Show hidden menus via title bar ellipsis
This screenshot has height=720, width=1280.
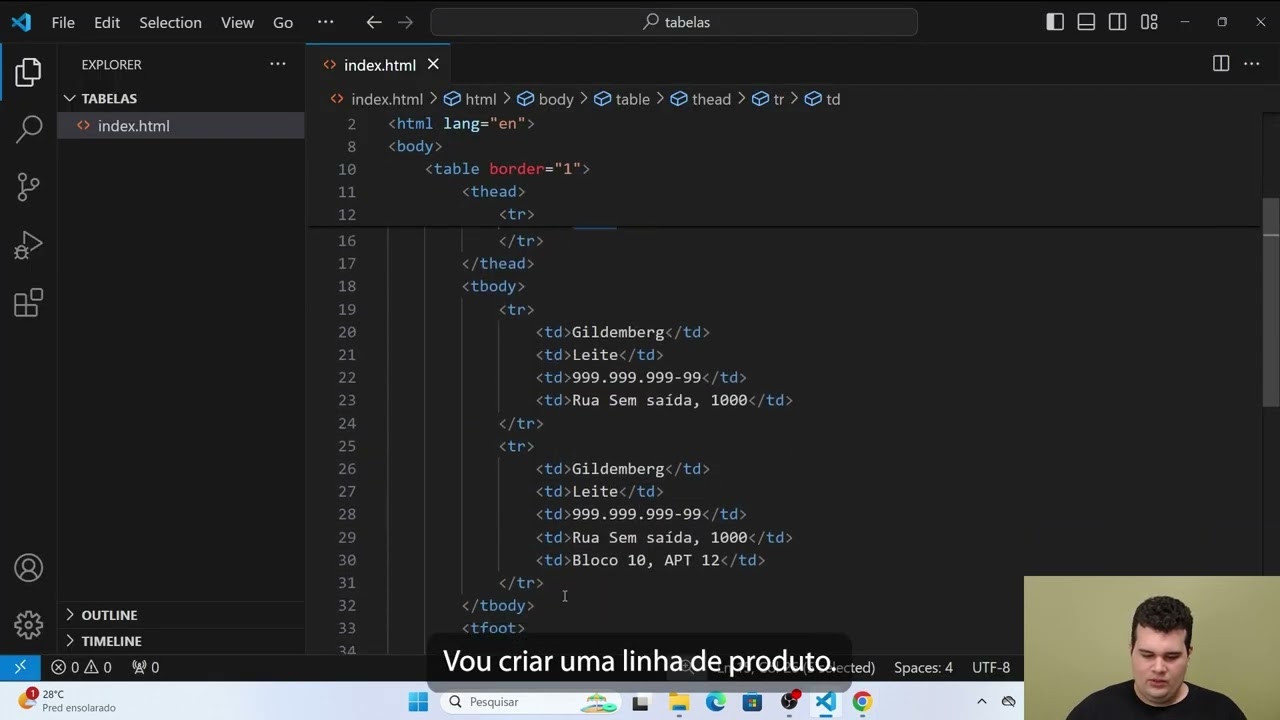(x=326, y=22)
